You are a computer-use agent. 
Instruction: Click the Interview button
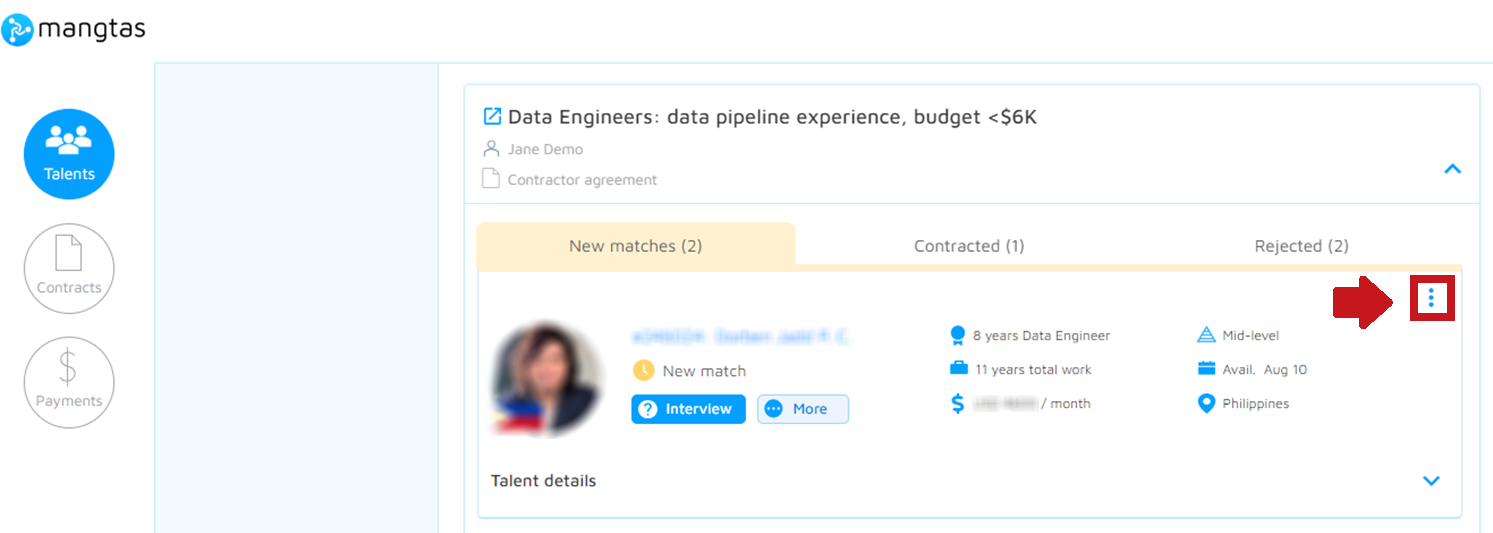[x=688, y=409]
